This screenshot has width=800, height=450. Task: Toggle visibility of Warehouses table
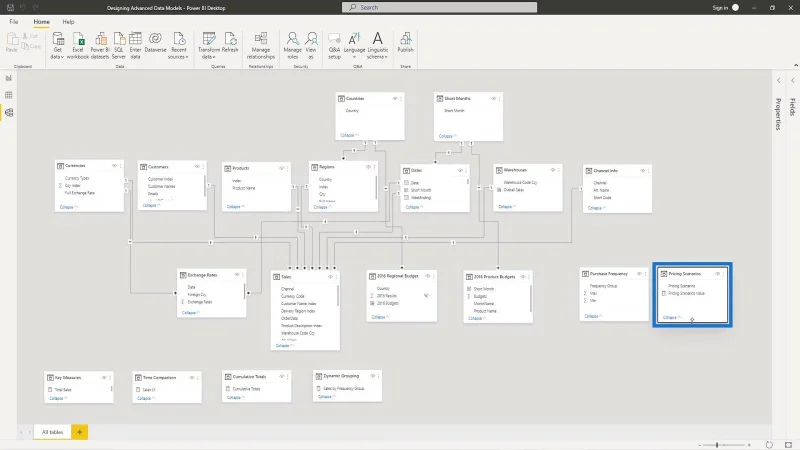coord(553,170)
